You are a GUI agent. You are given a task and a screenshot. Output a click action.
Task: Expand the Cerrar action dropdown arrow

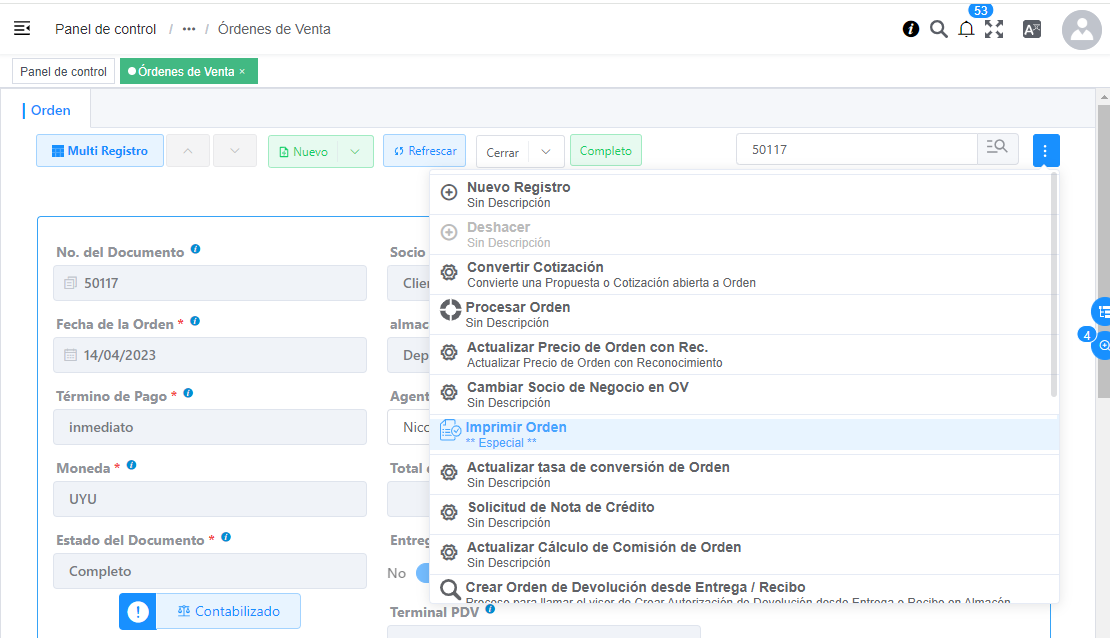pyautogui.click(x=546, y=152)
